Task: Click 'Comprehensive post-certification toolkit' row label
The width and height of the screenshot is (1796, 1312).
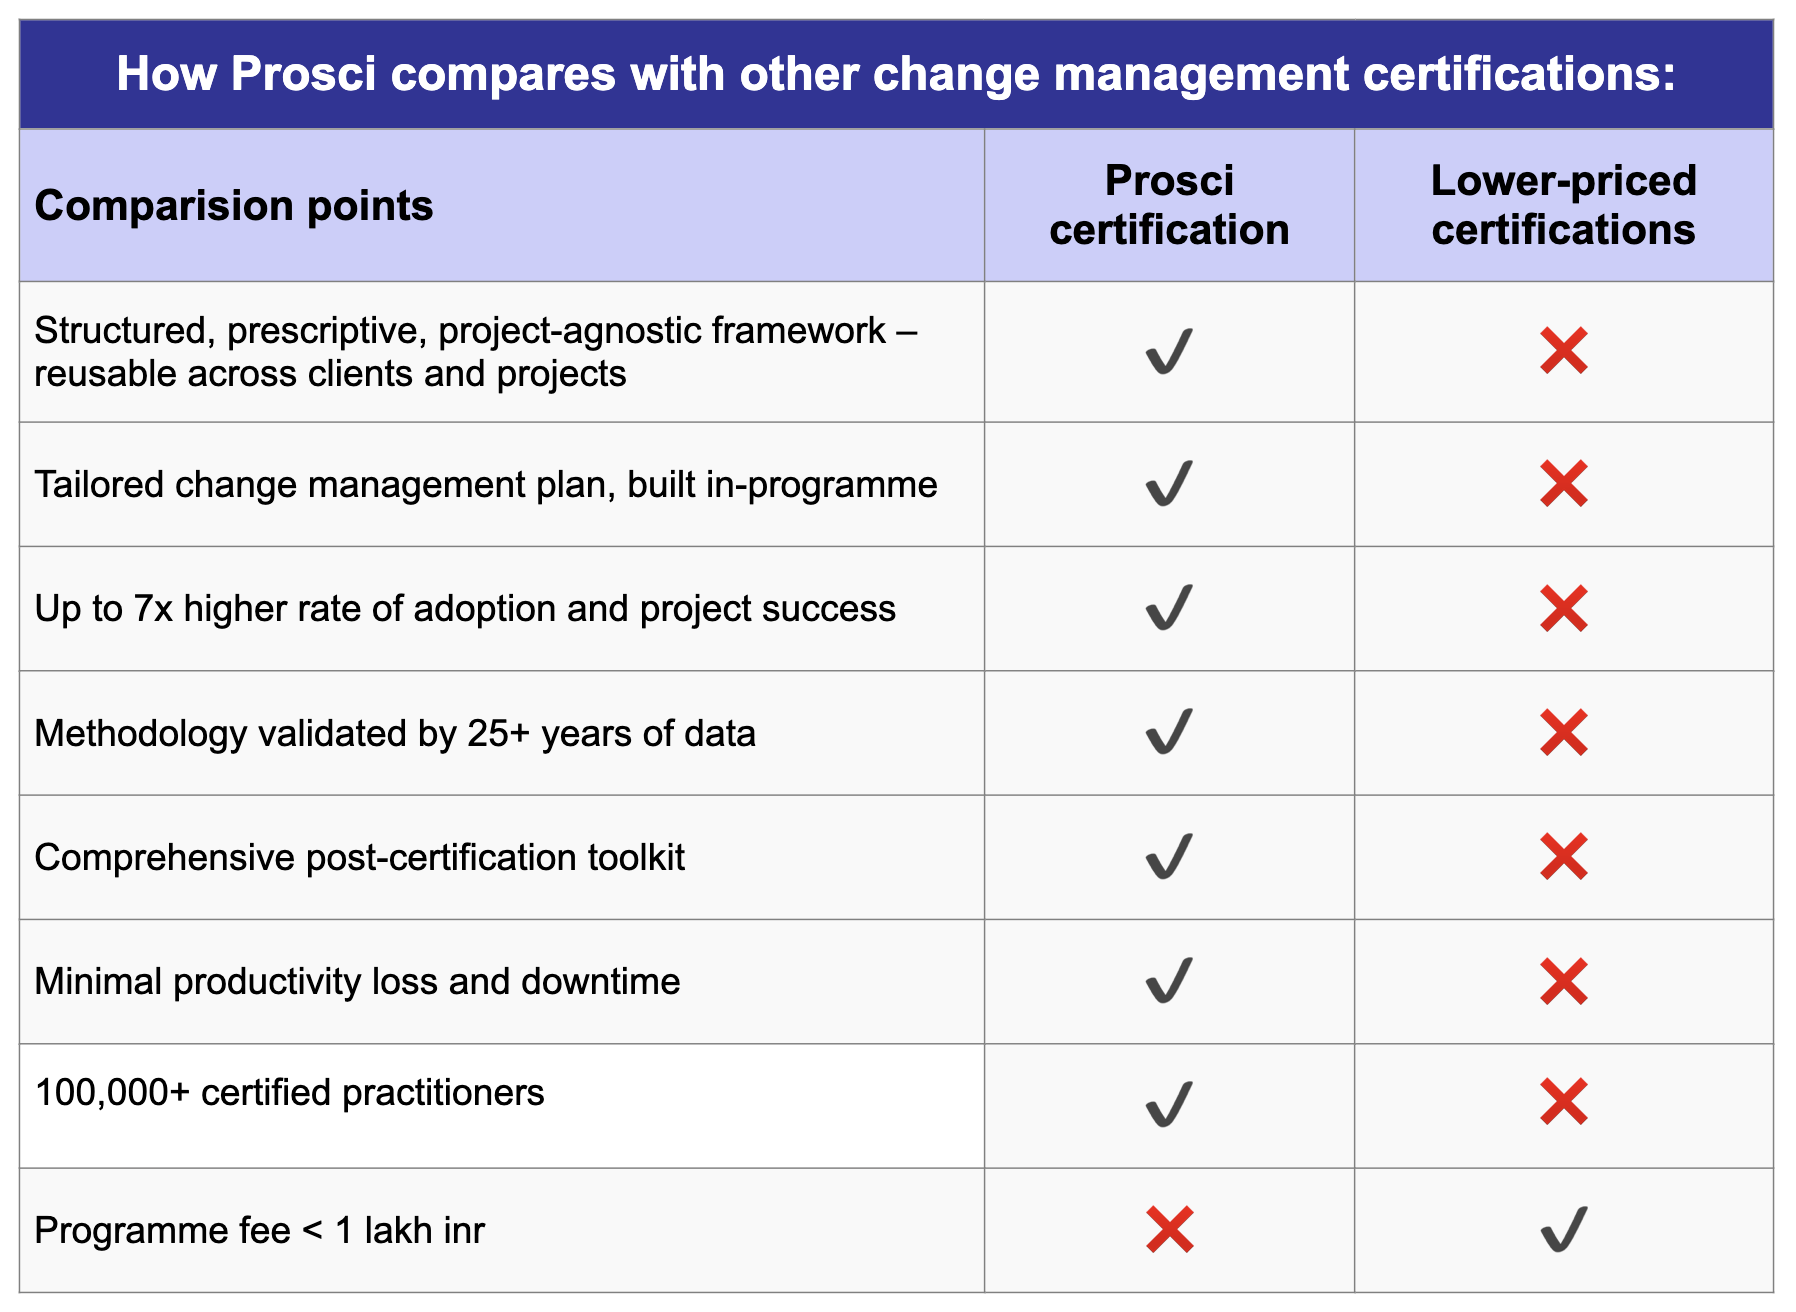Action: click(359, 857)
